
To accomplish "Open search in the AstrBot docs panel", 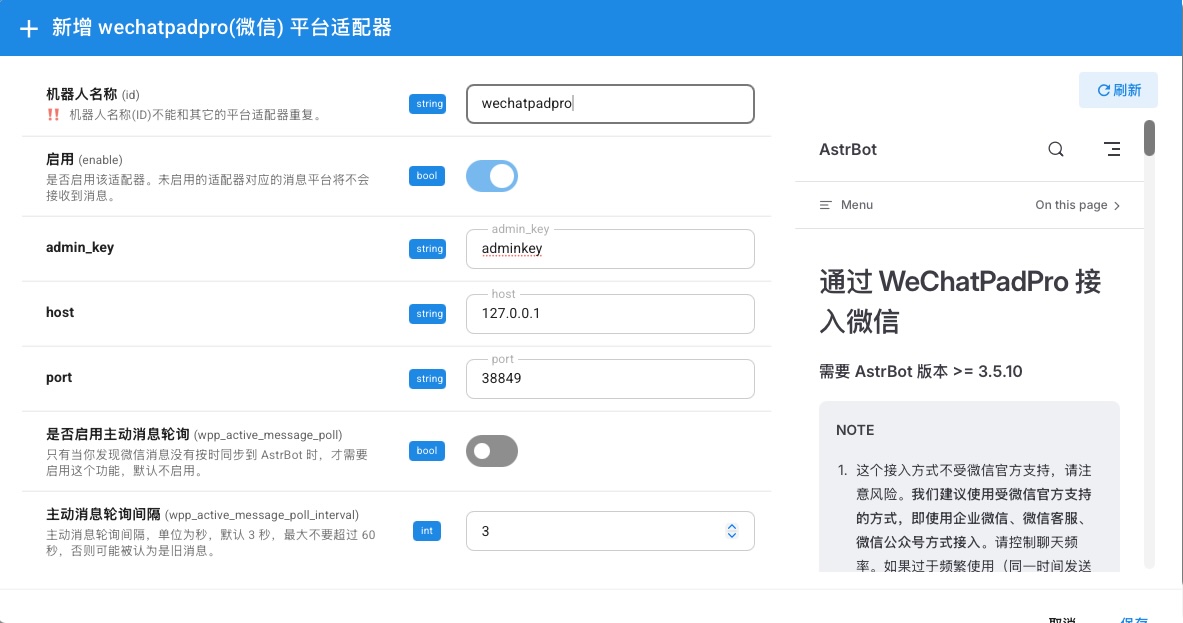I will coord(1055,149).
